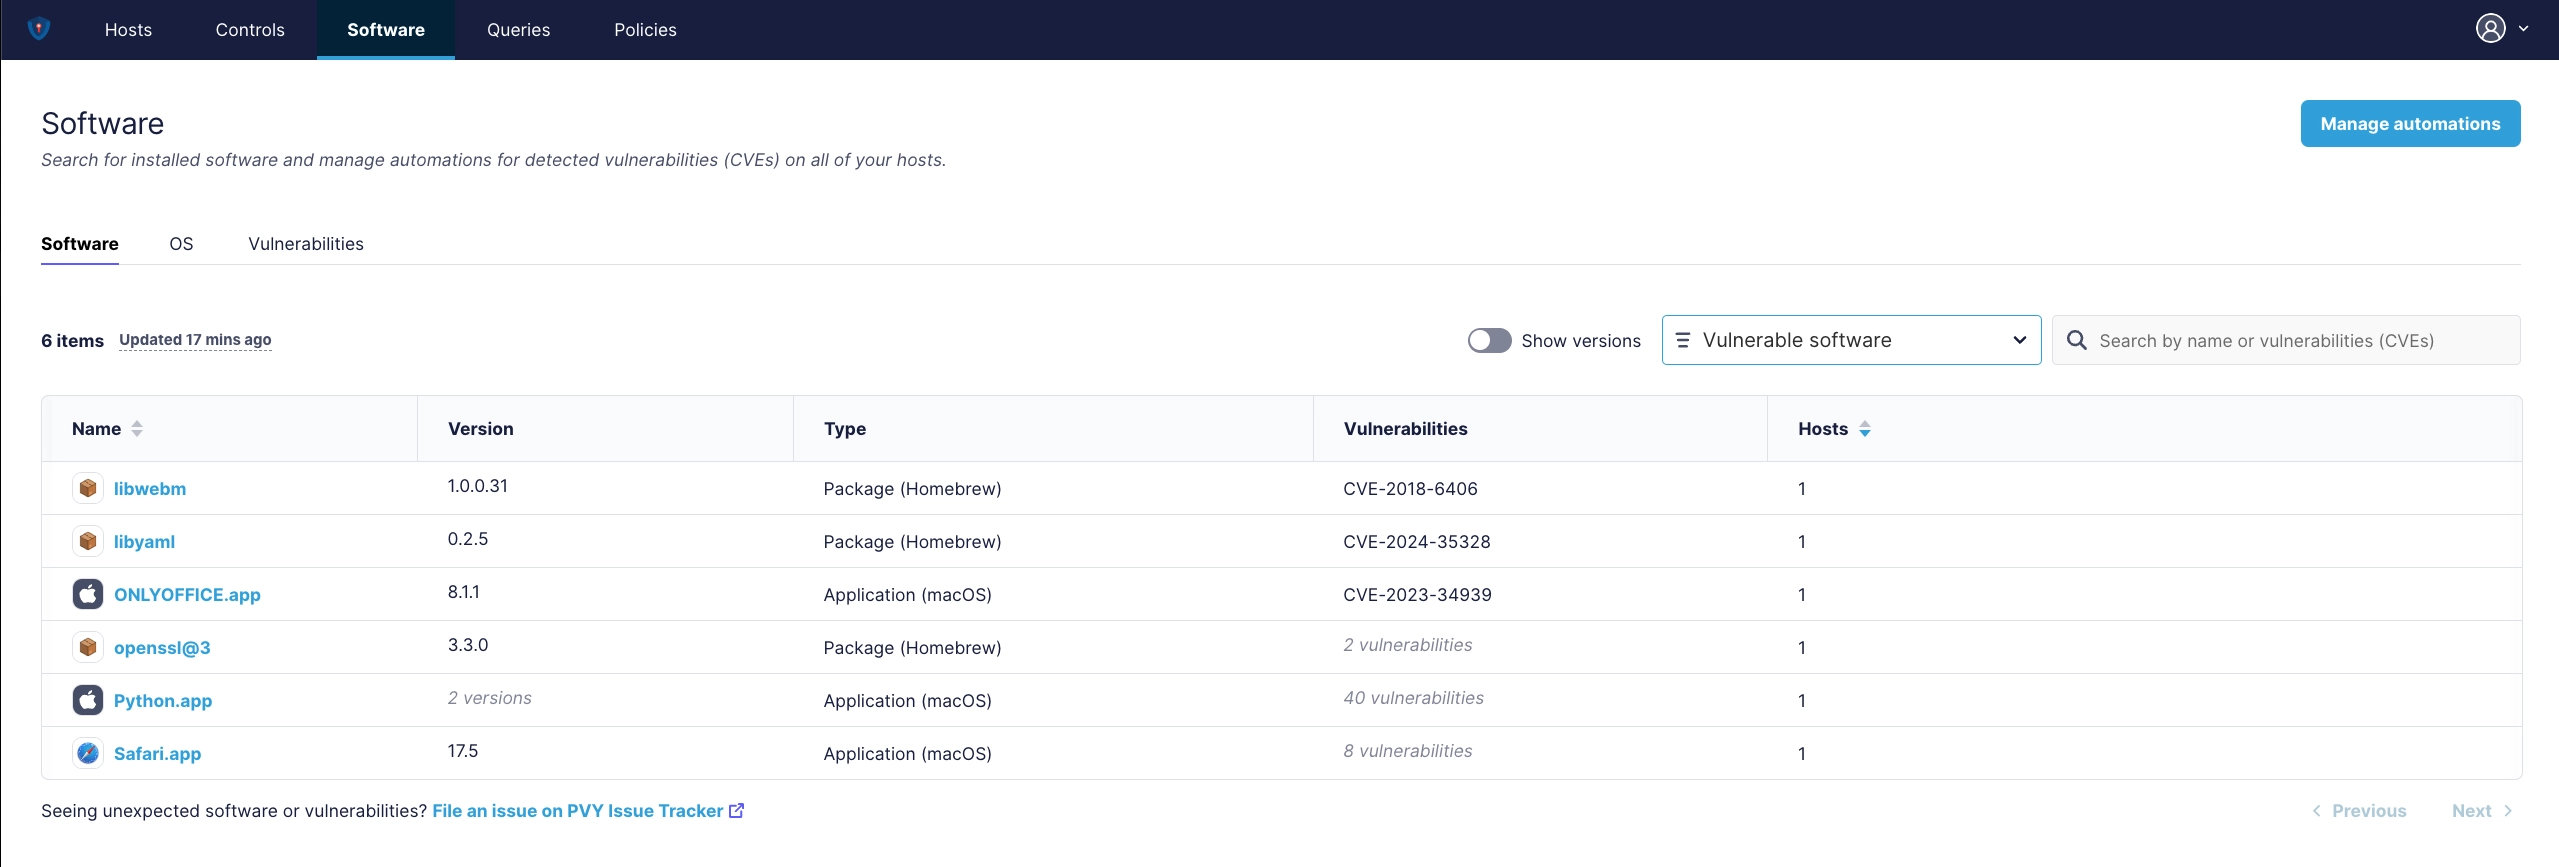
Task: Open the Vulnerable software filter dropdown
Action: (1851, 340)
